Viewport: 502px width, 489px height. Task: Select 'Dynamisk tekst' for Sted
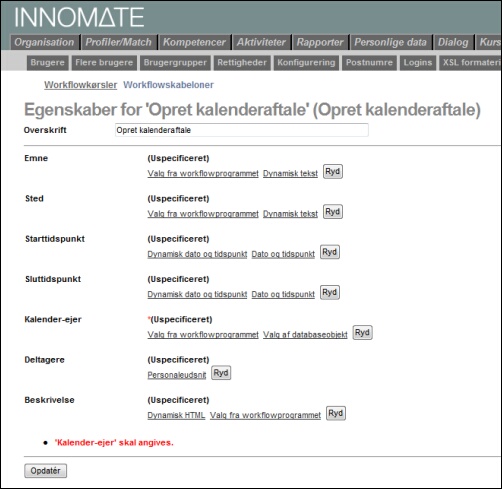tap(290, 214)
